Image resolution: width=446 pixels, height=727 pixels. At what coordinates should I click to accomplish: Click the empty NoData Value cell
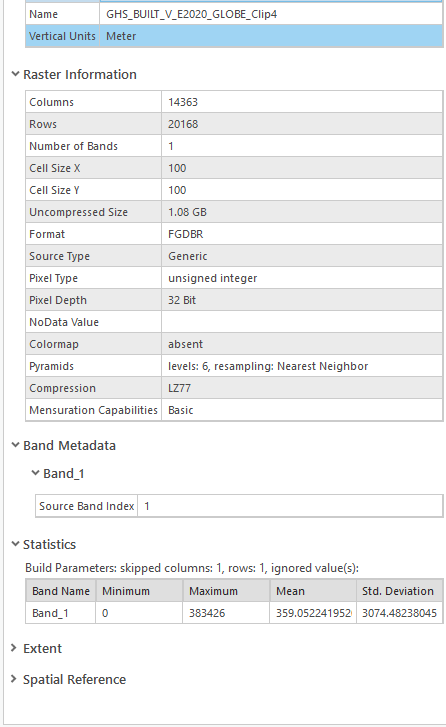[x=302, y=322]
